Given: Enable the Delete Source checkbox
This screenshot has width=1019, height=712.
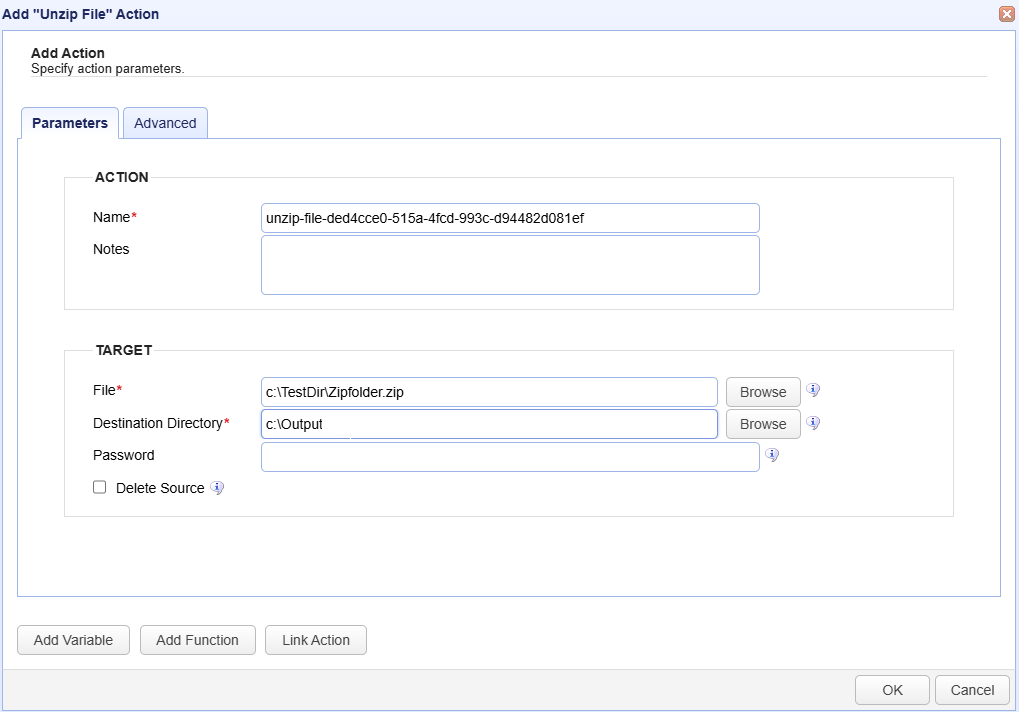Looking at the screenshot, I should 99,488.
